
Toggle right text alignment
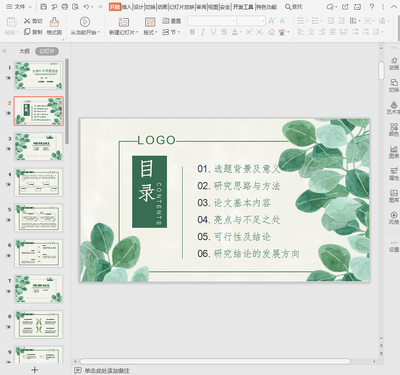point(322,32)
